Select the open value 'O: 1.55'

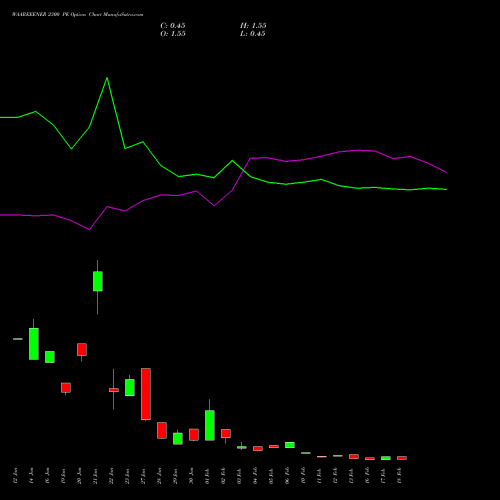(173, 34)
